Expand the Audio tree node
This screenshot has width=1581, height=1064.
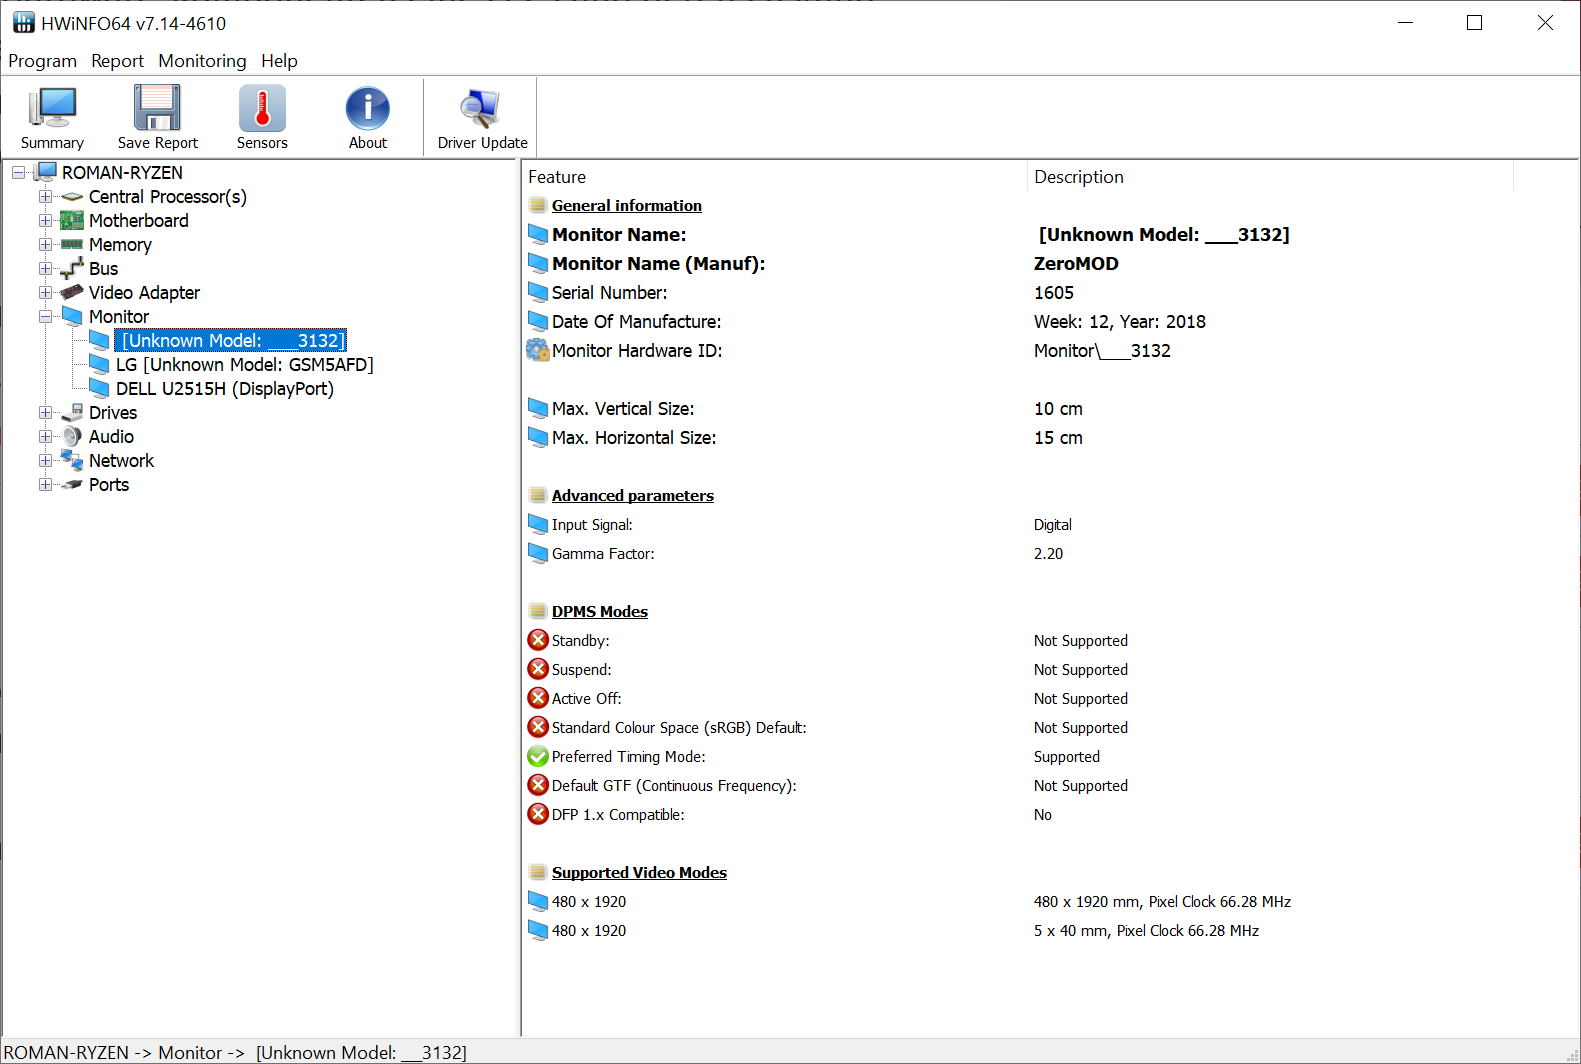coord(45,437)
